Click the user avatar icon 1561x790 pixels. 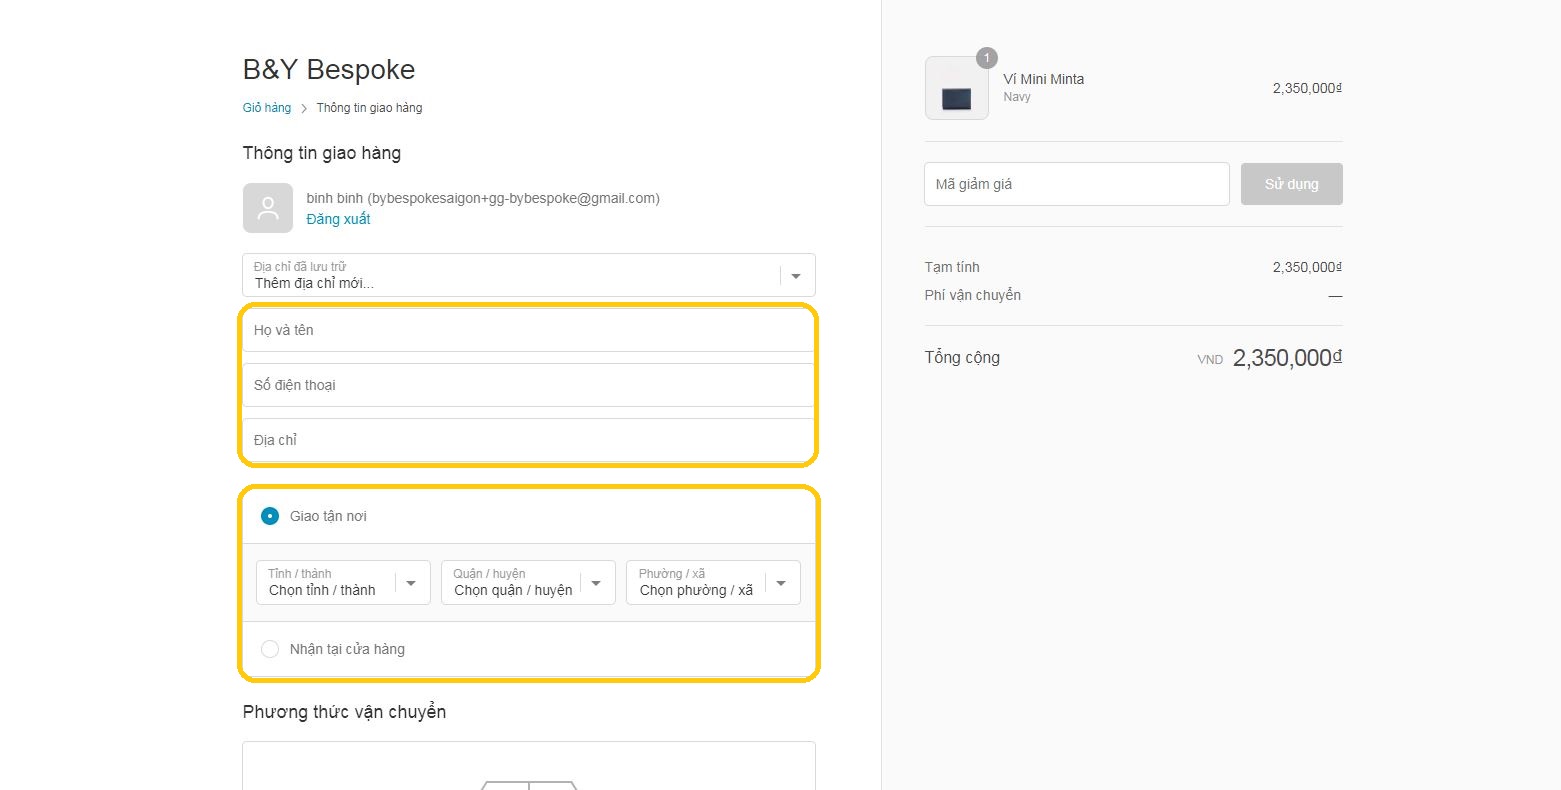point(268,208)
